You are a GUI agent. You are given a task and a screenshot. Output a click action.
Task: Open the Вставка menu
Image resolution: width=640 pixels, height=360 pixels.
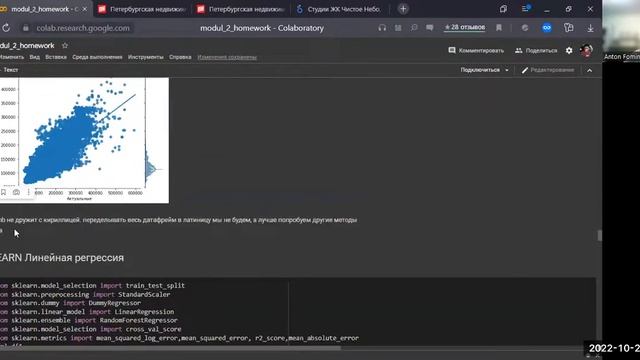coord(56,57)
